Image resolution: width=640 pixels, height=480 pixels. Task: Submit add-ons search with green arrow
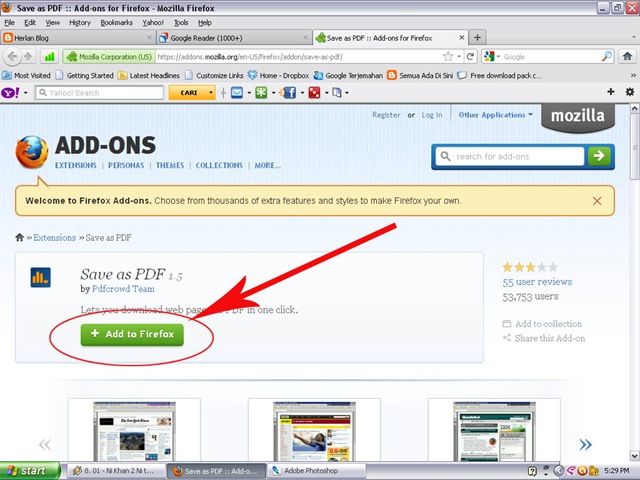(599, 156)
